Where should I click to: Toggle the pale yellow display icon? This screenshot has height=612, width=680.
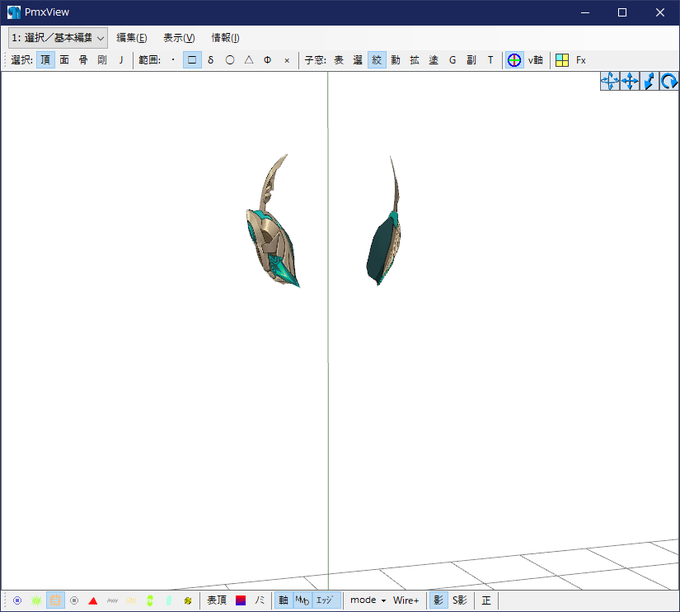(x=131, y=601)
